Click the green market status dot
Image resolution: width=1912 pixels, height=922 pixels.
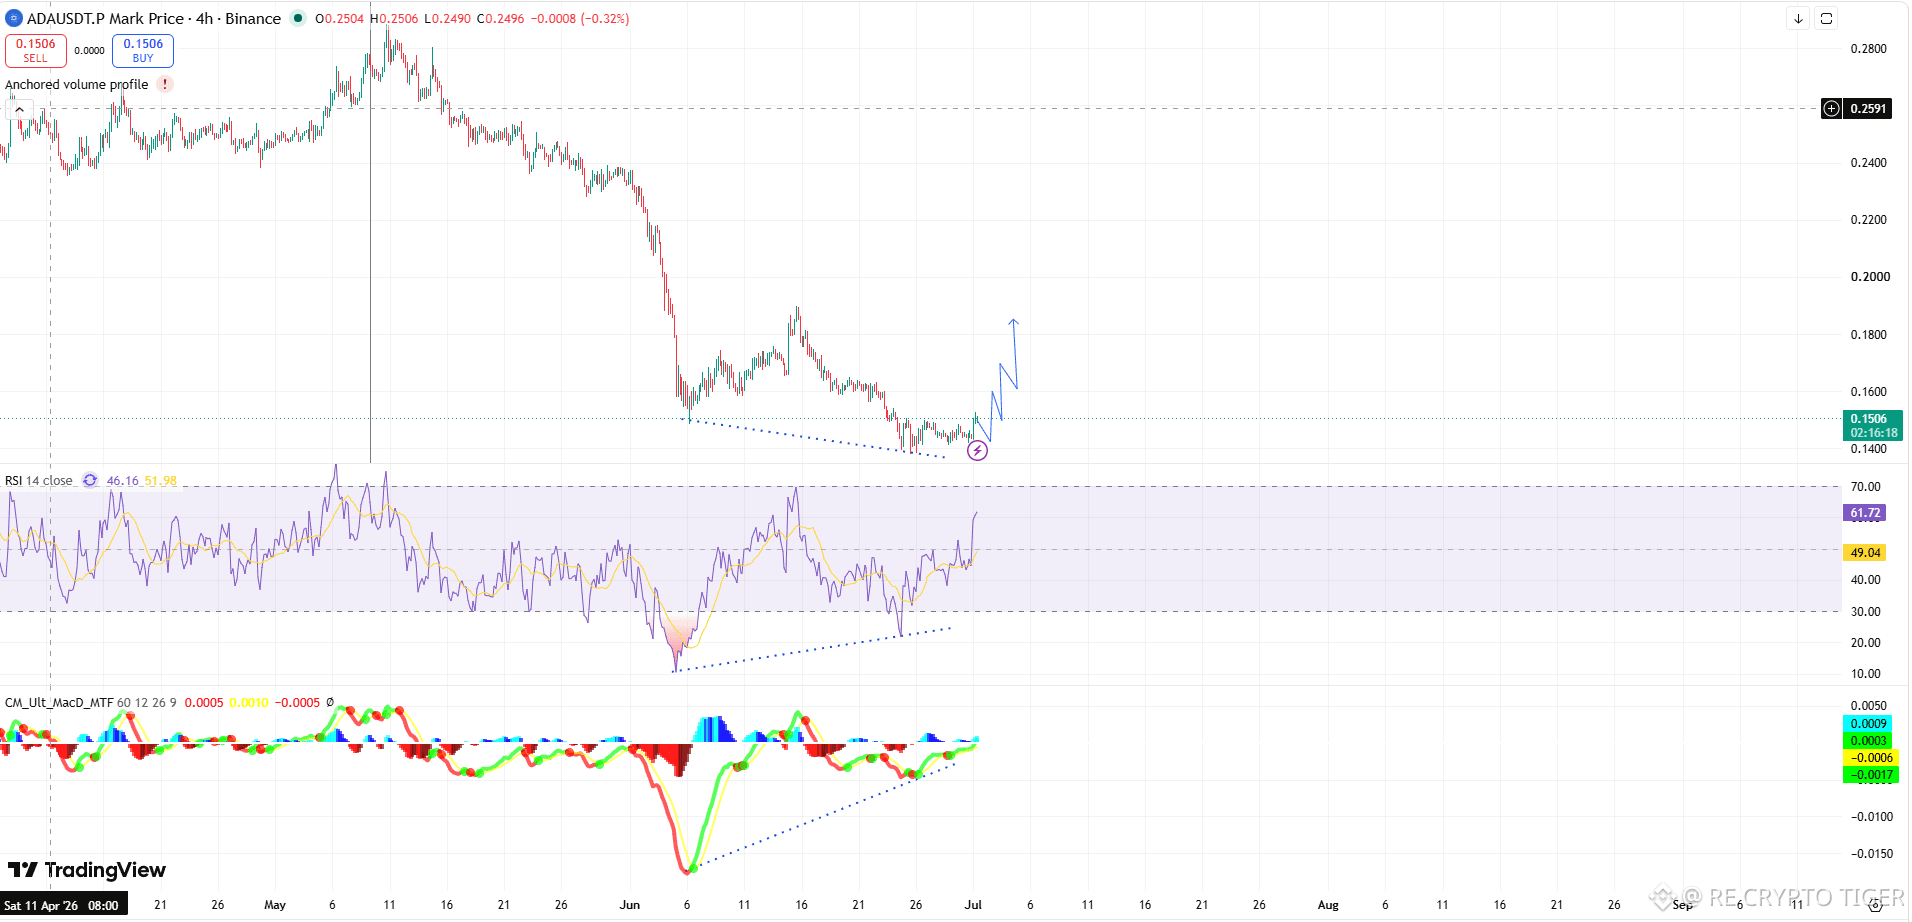tap(298, 18)
